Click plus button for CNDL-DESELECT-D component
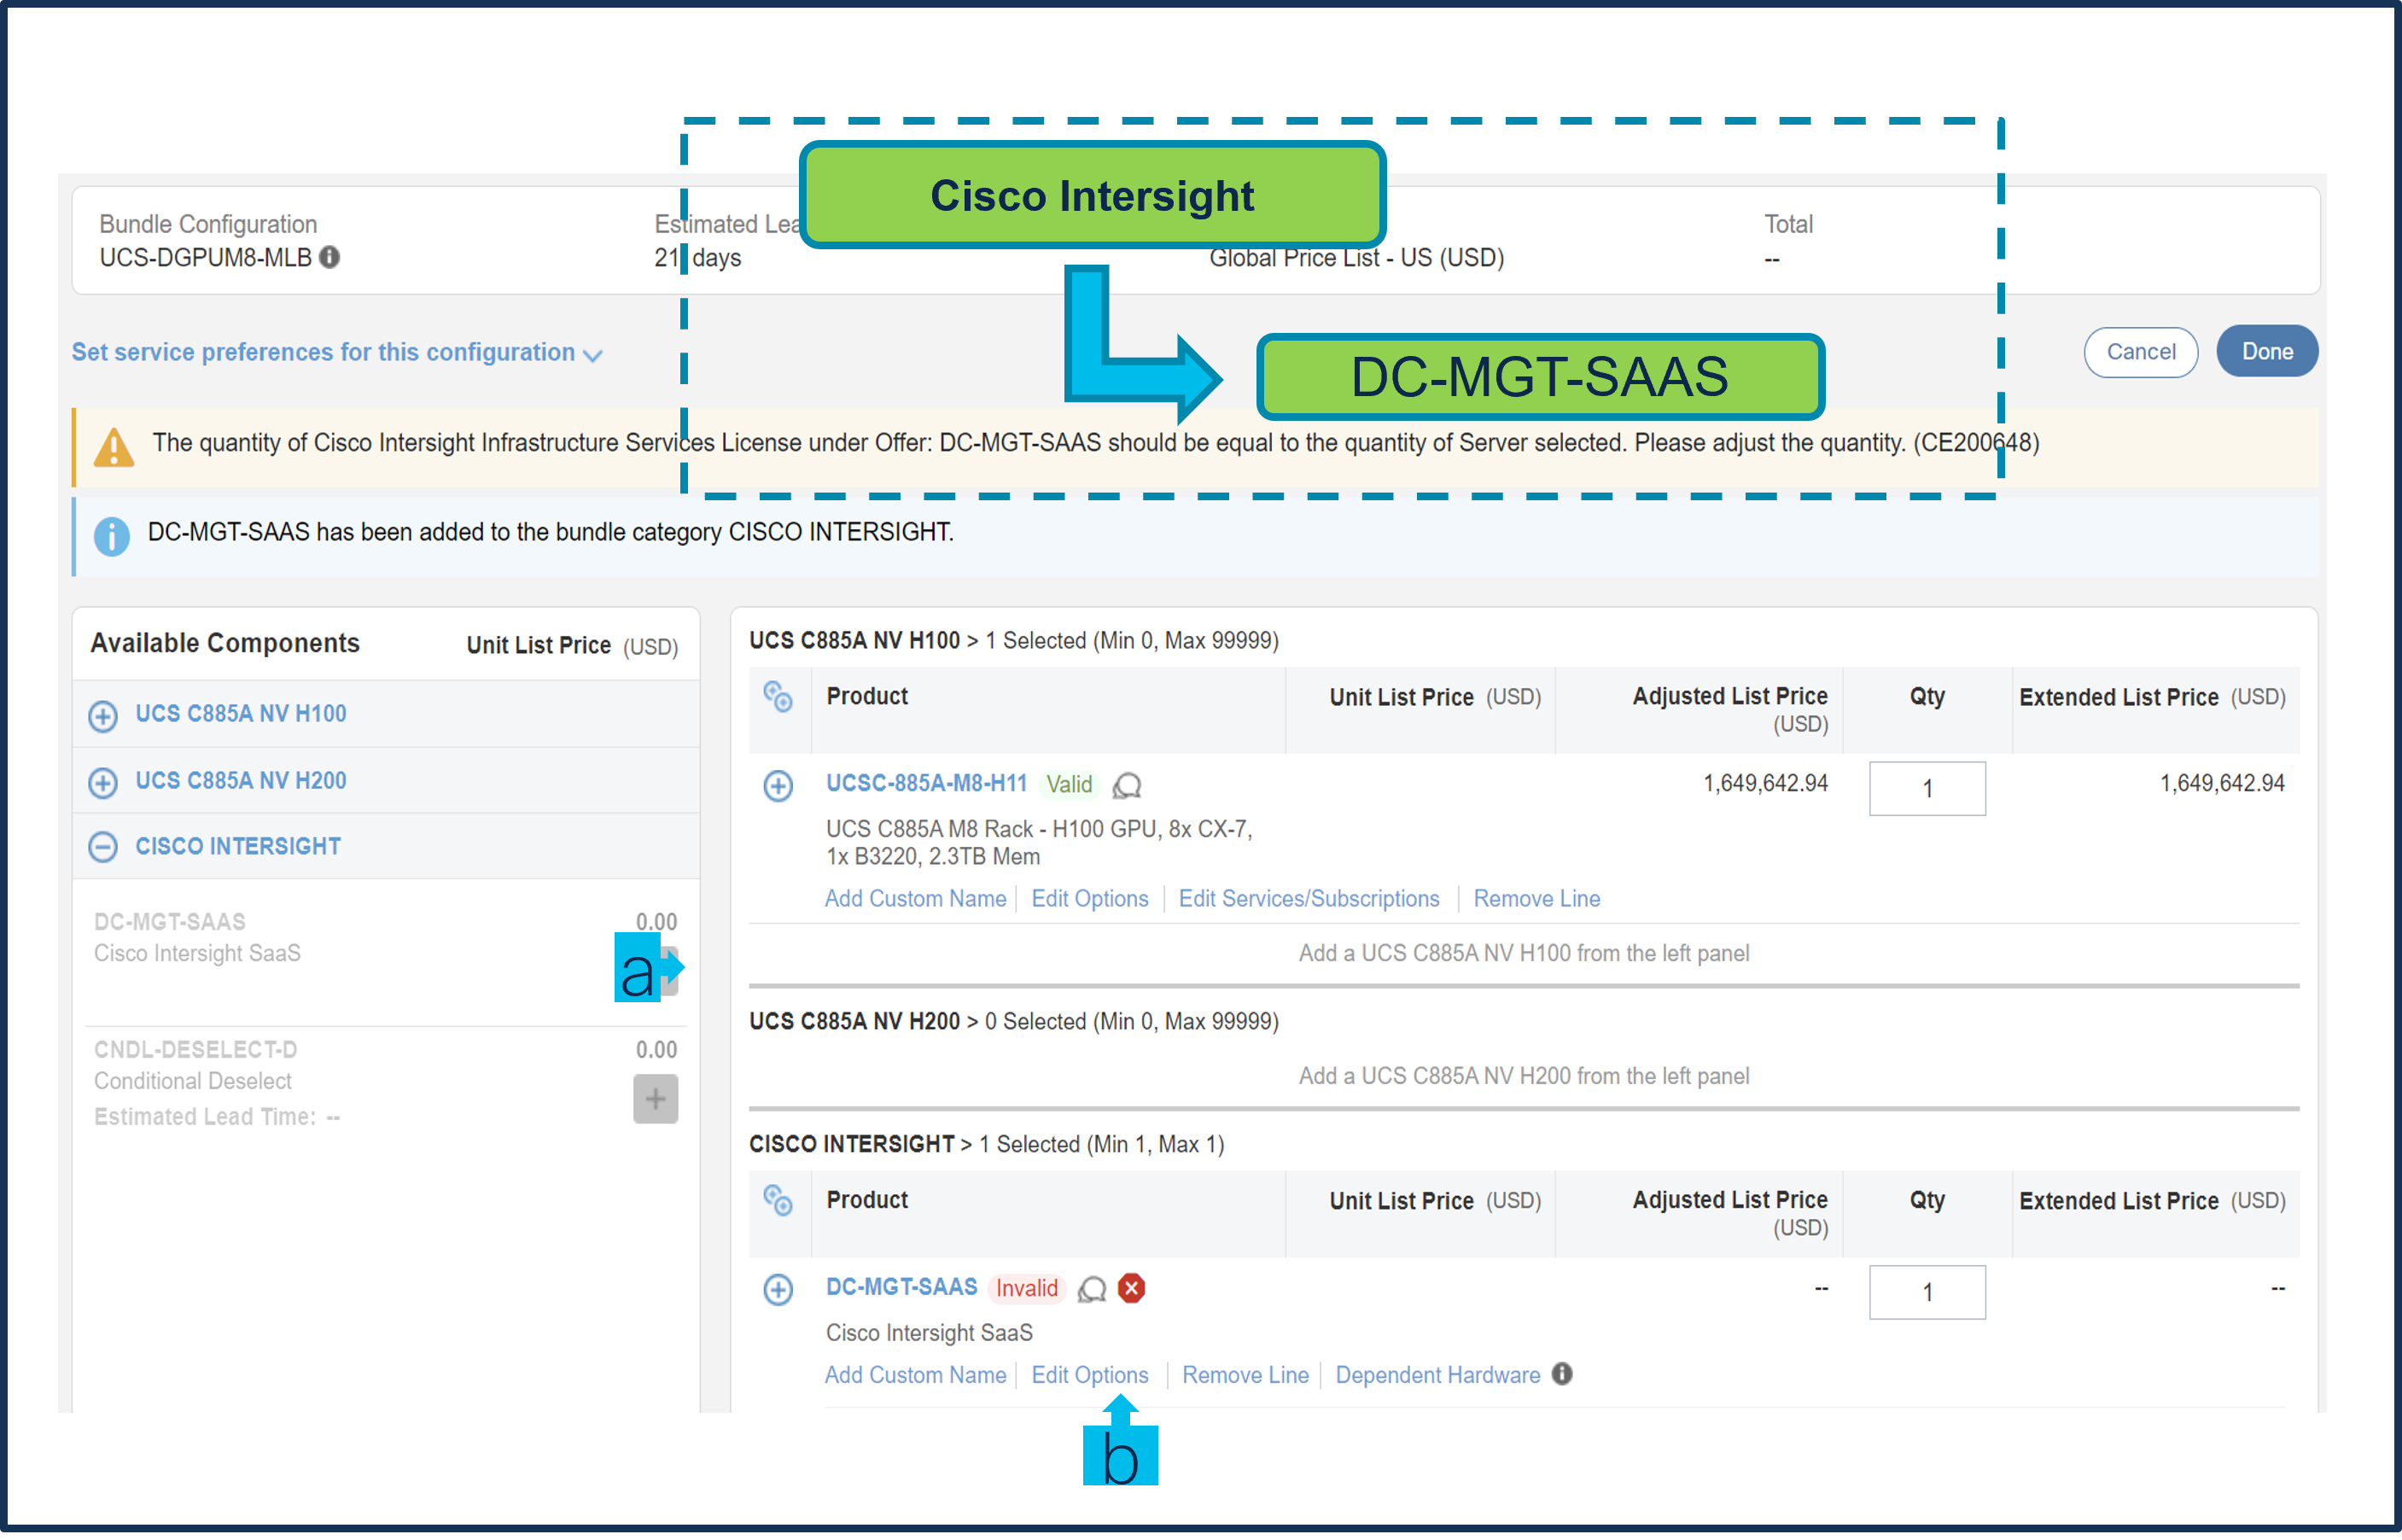2402x1540 pixels. (x=655, y=1099)
